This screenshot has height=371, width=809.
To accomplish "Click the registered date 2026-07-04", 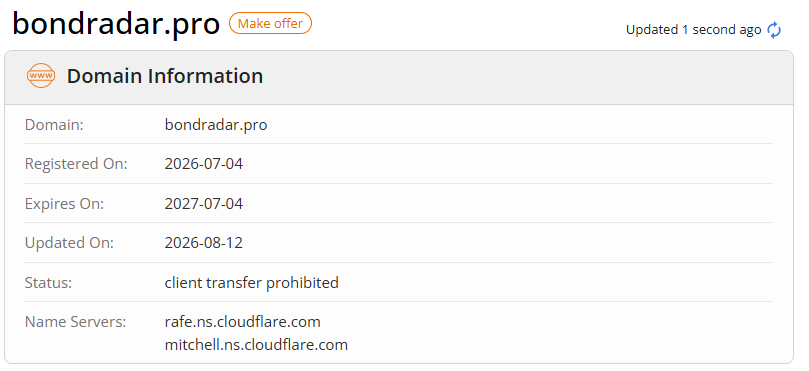I will click(203, 164).
